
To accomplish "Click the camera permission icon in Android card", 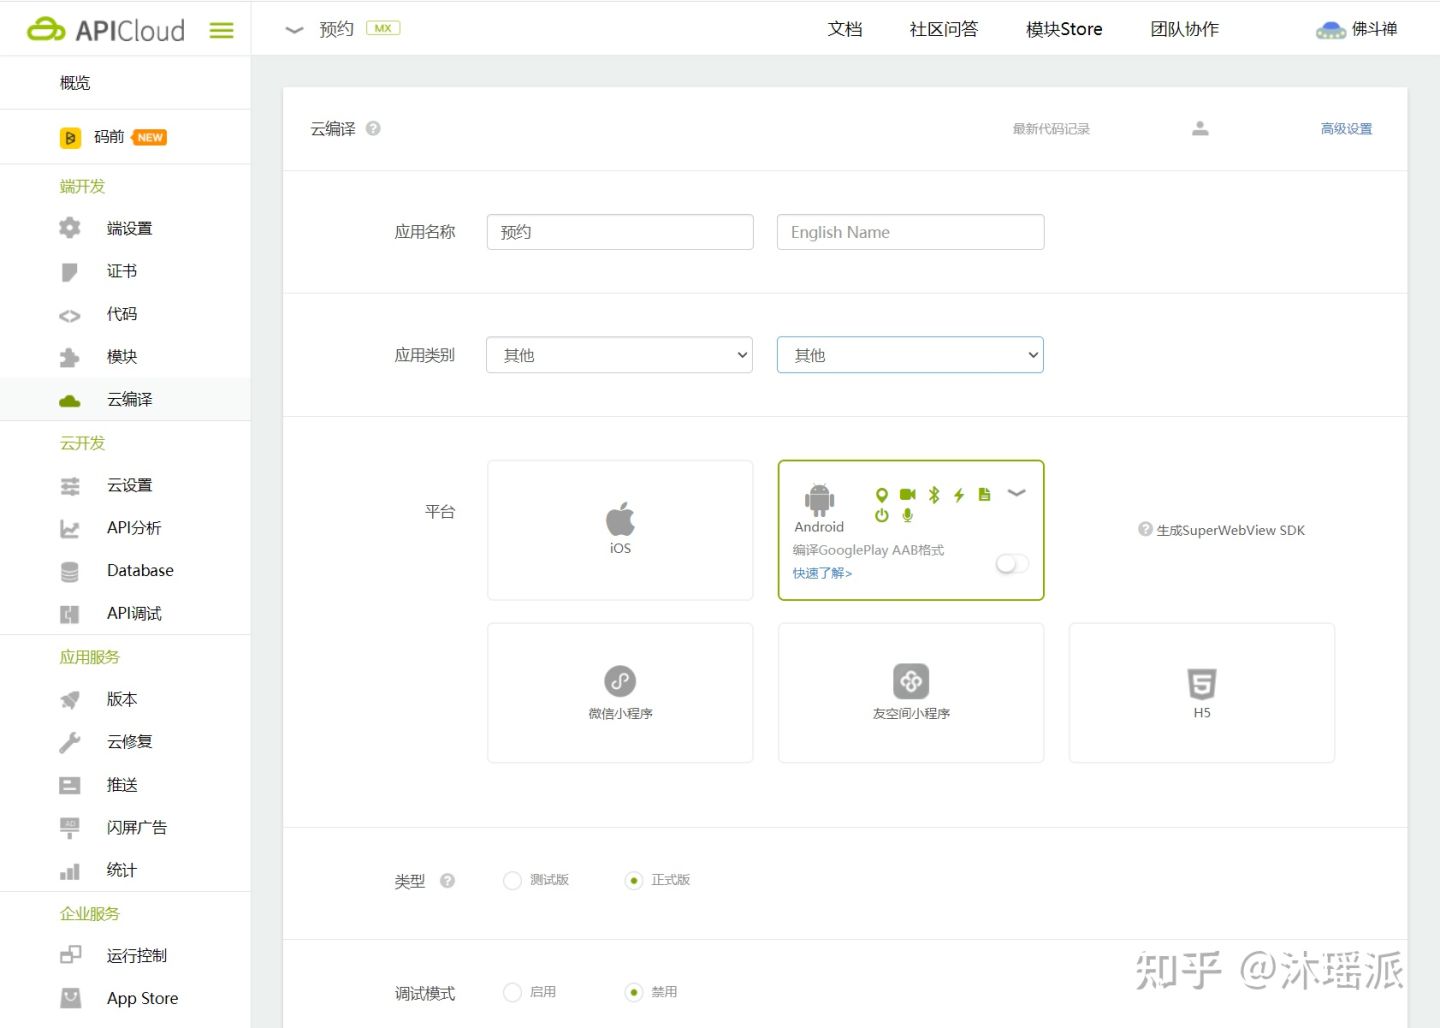I will pyautogui.click(x=907, y=495).
